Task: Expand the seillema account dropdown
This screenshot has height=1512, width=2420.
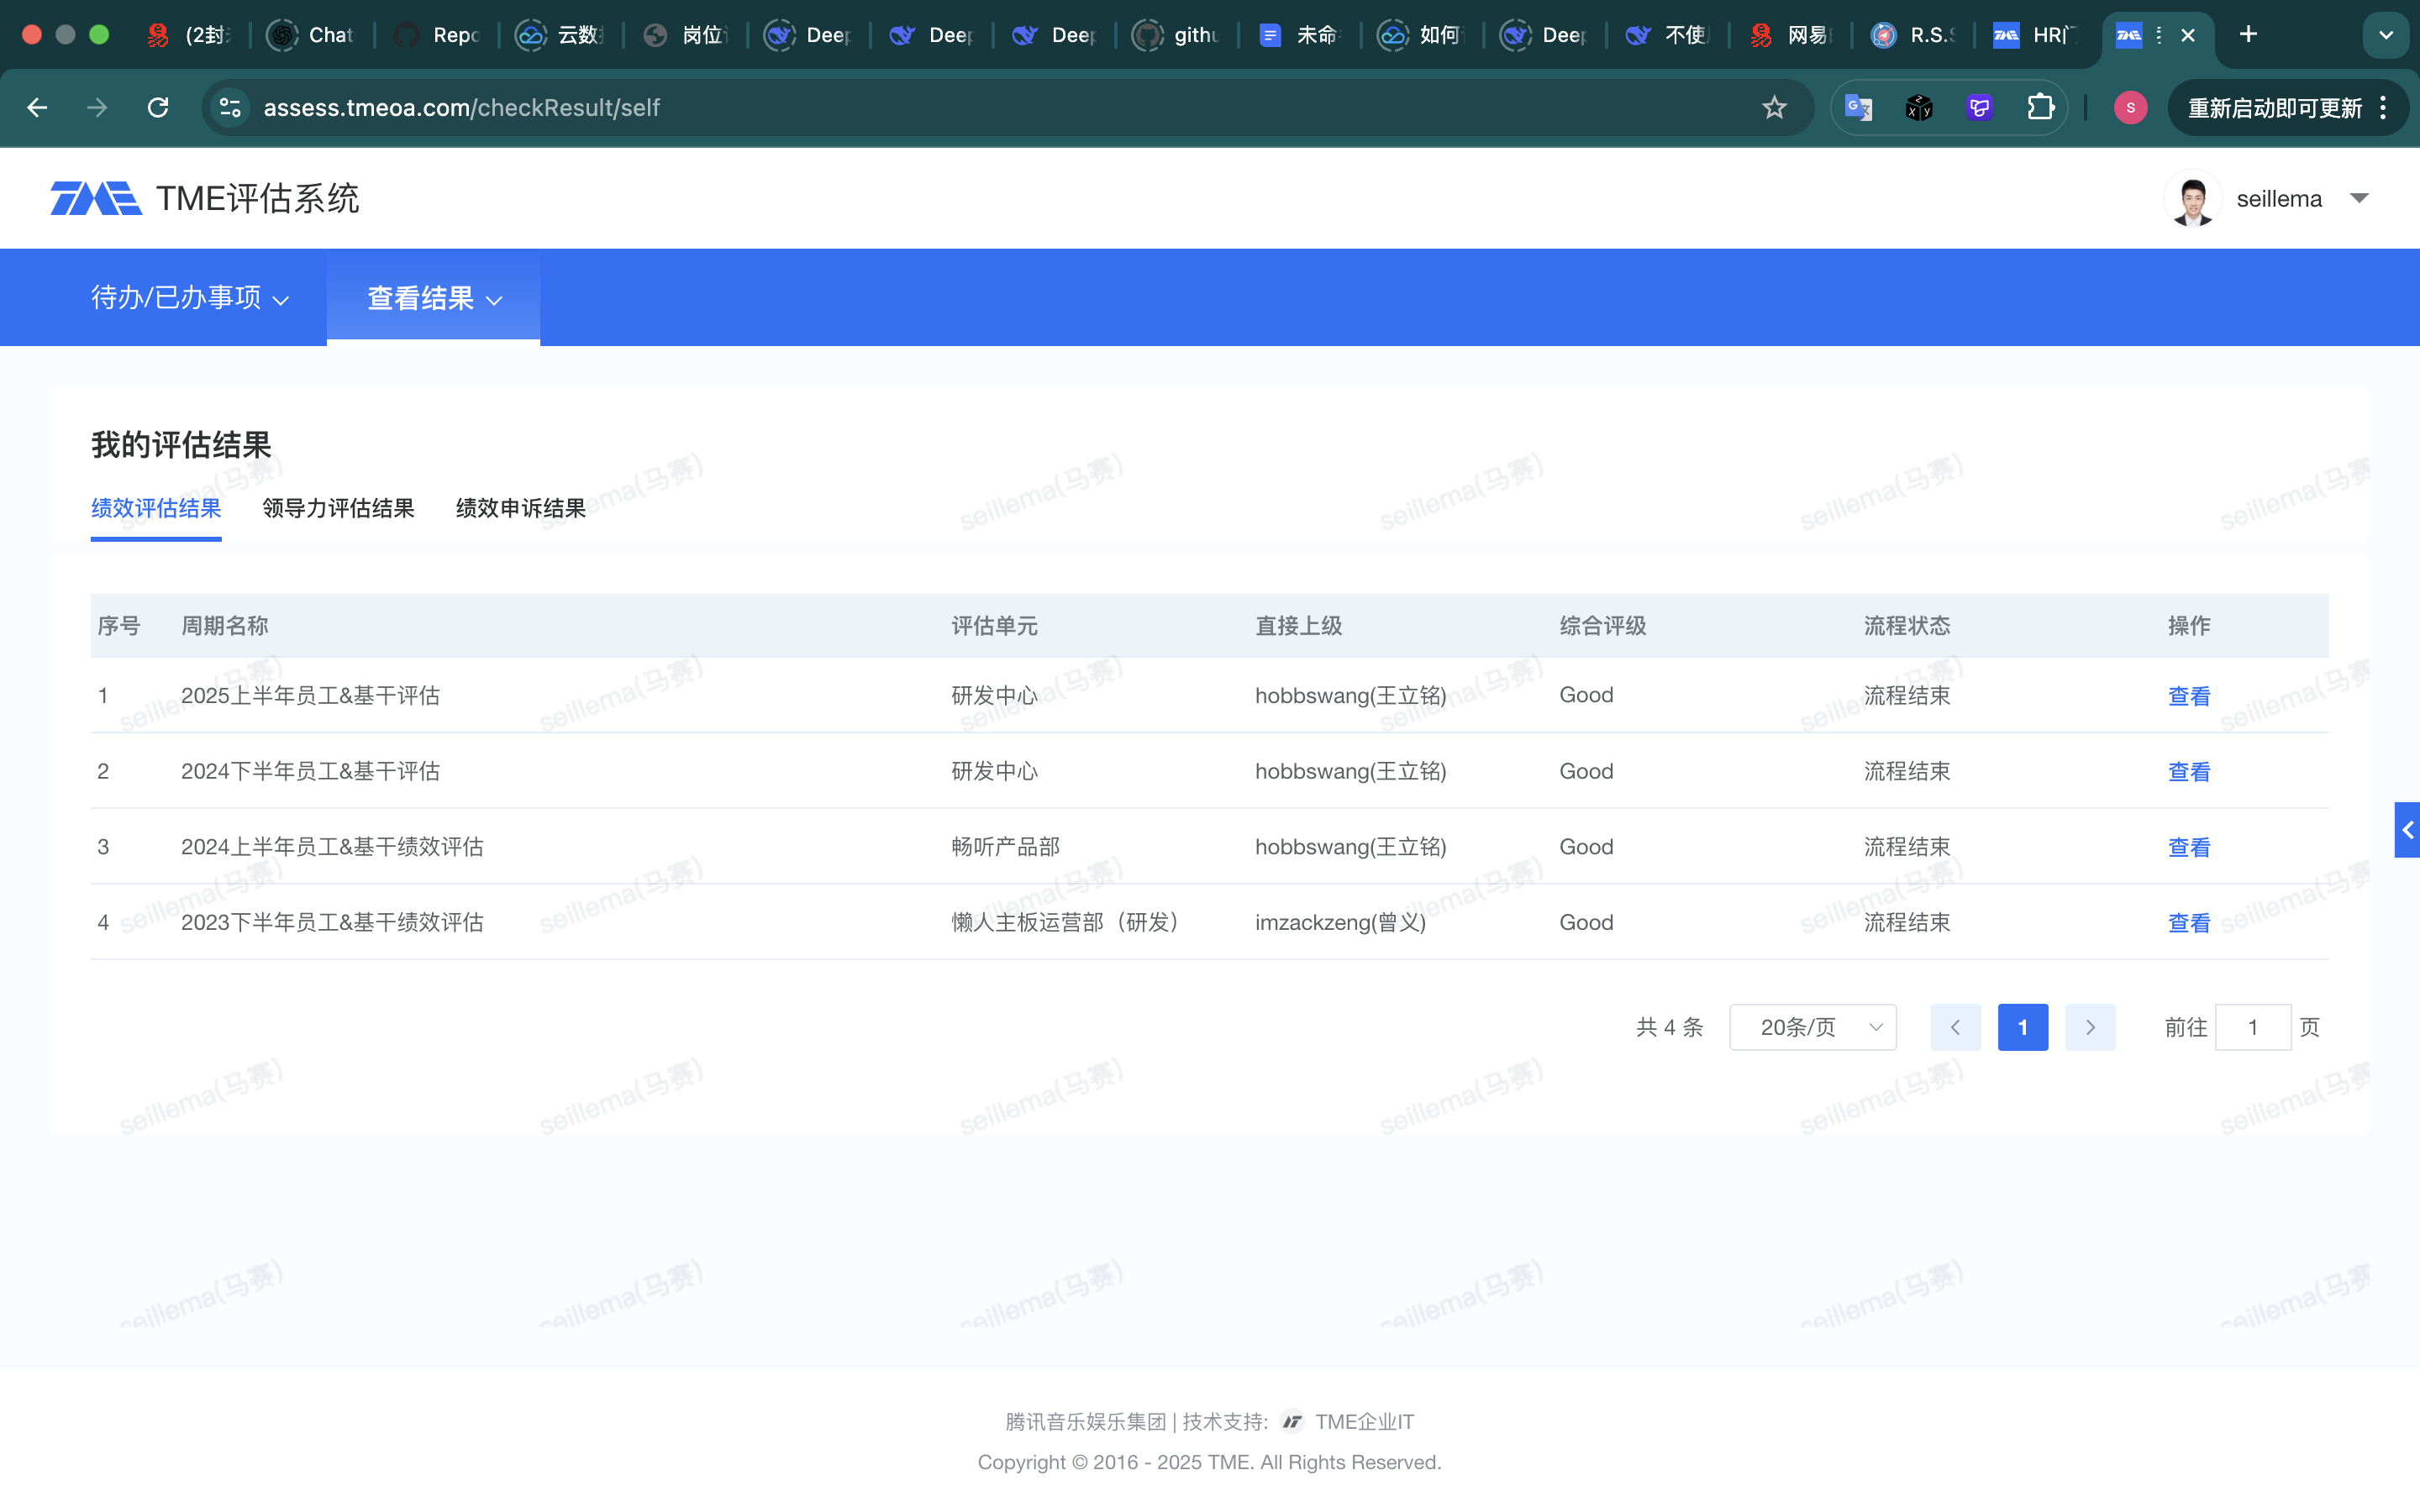Action: tap(2360, 199)
